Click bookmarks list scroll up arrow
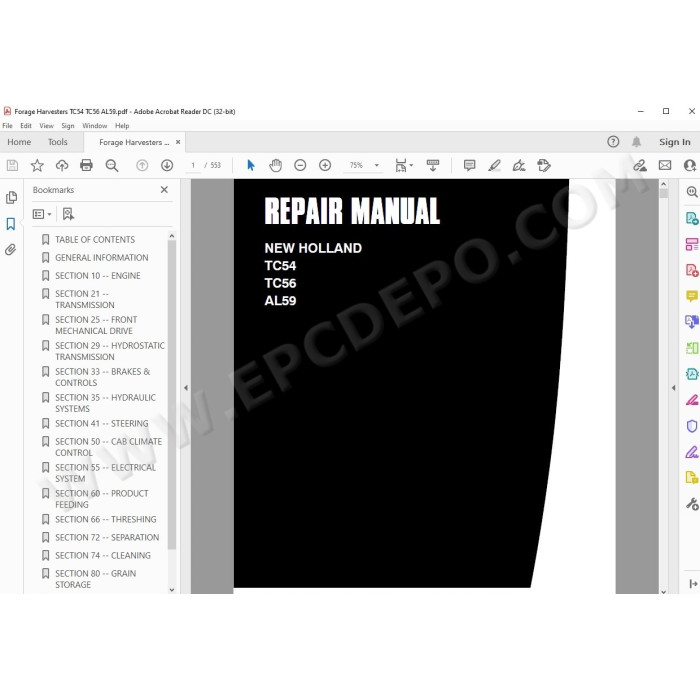Image resolution: width=700 pixels, height=700 pixels. point(172,235)
